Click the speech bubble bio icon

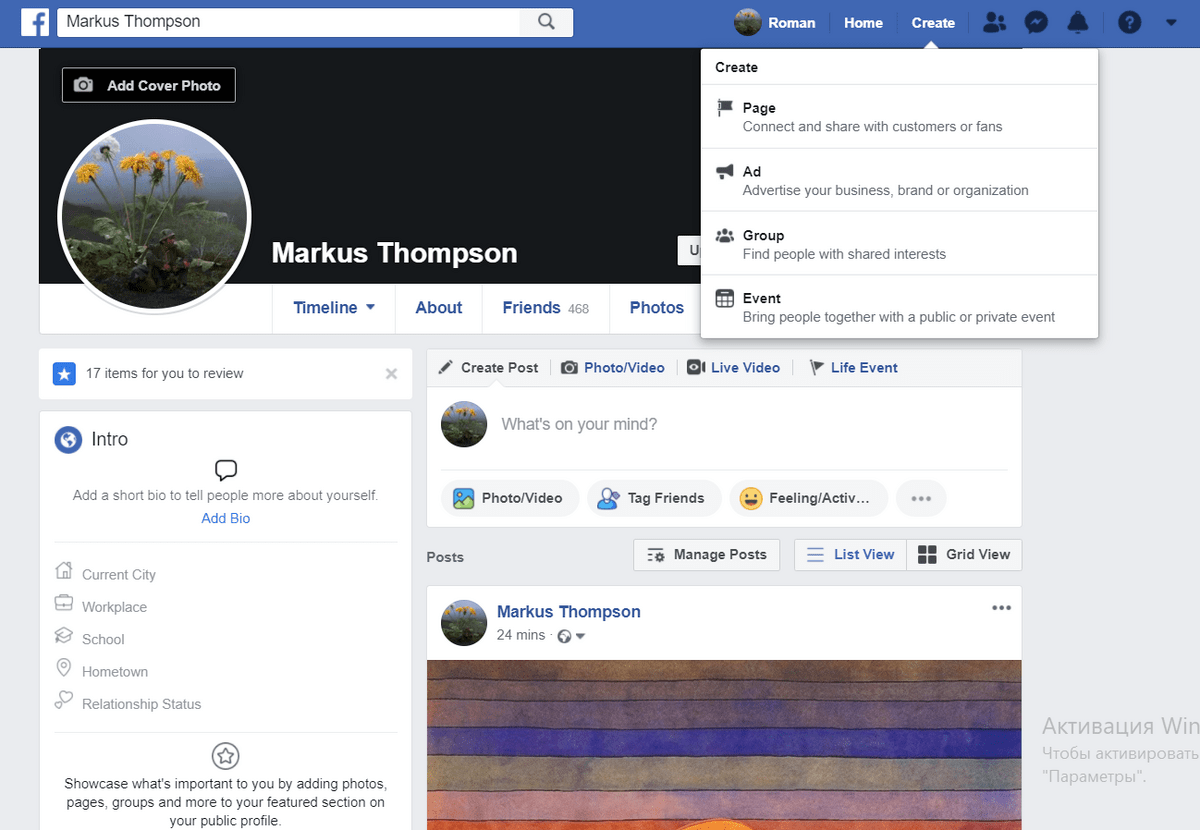(226, 470)
